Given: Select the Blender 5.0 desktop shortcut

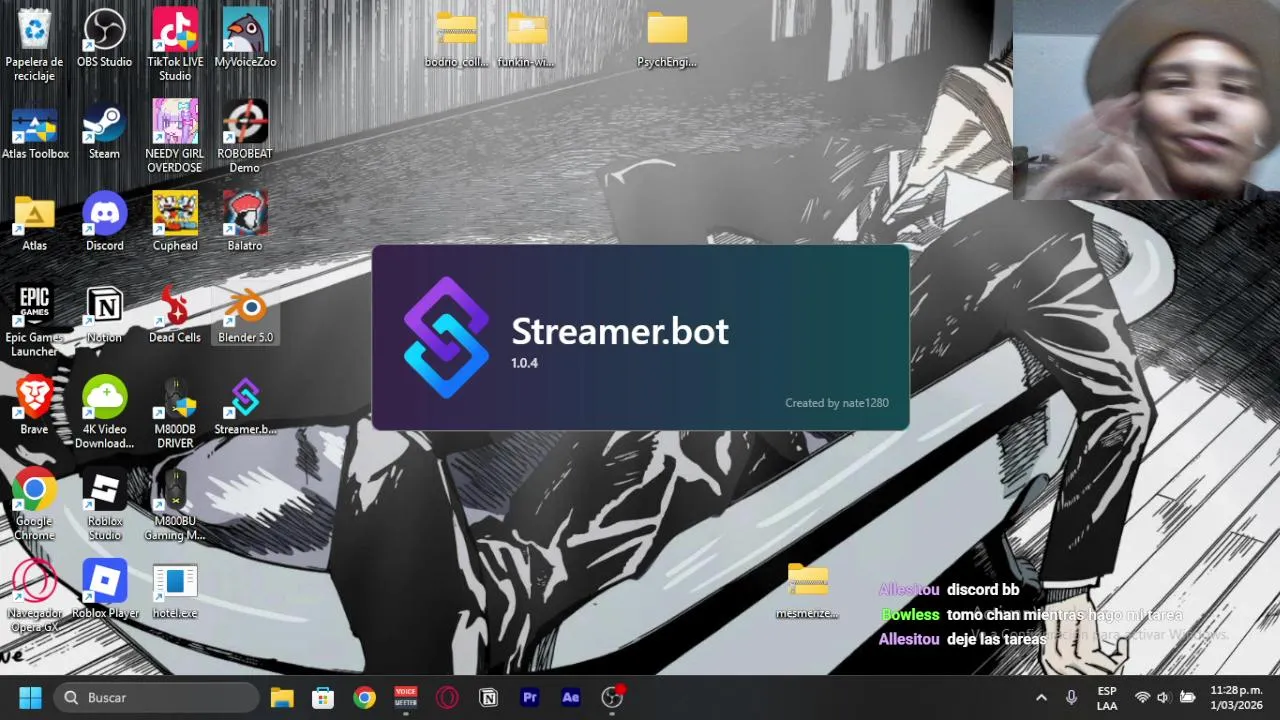Looking at the screenshot, I should click(245, 314).
